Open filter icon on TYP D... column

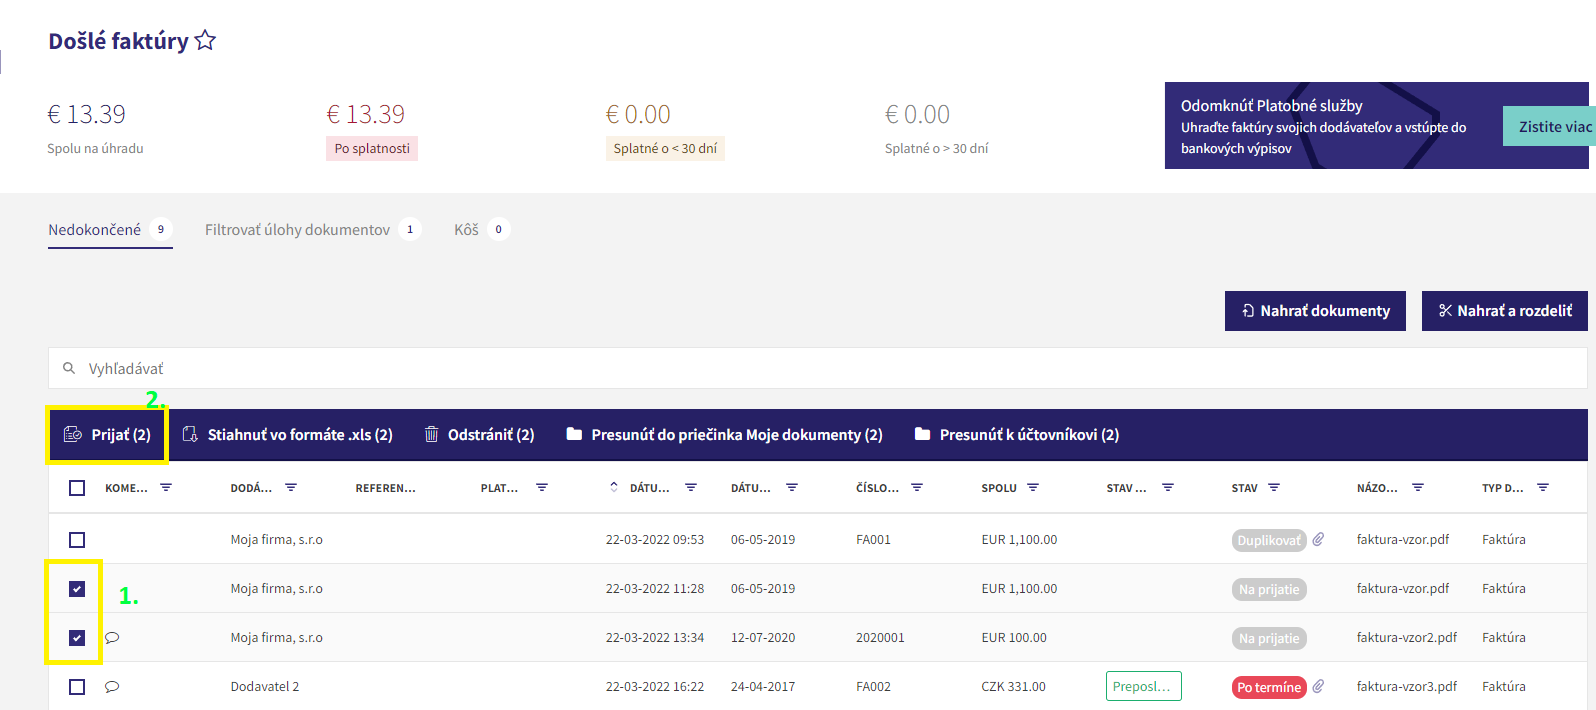click(x=1543, y=487)
